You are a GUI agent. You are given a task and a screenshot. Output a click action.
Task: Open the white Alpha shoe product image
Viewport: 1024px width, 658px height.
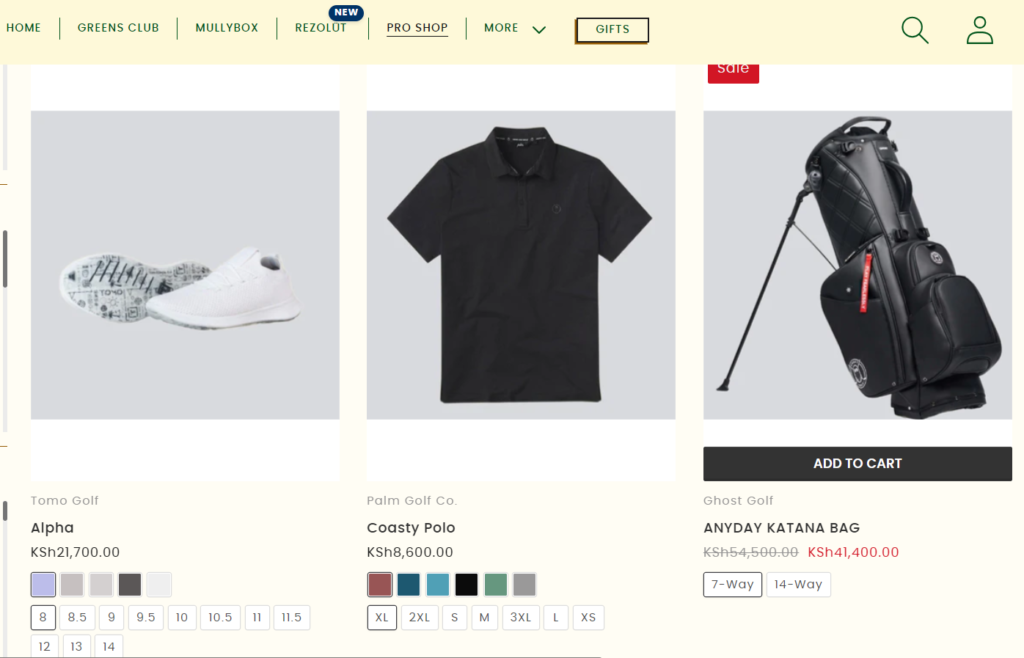tap(185, 265)
